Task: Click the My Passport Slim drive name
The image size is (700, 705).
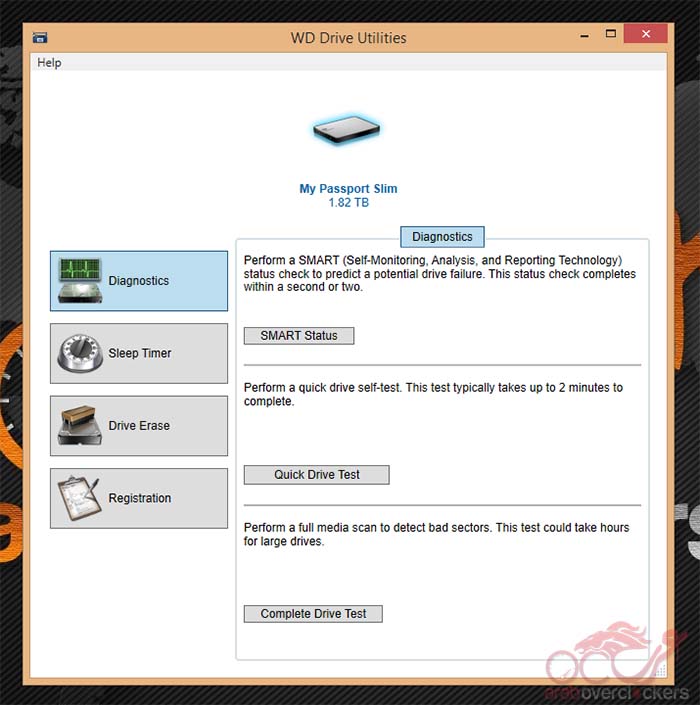Action: [348, 188]
